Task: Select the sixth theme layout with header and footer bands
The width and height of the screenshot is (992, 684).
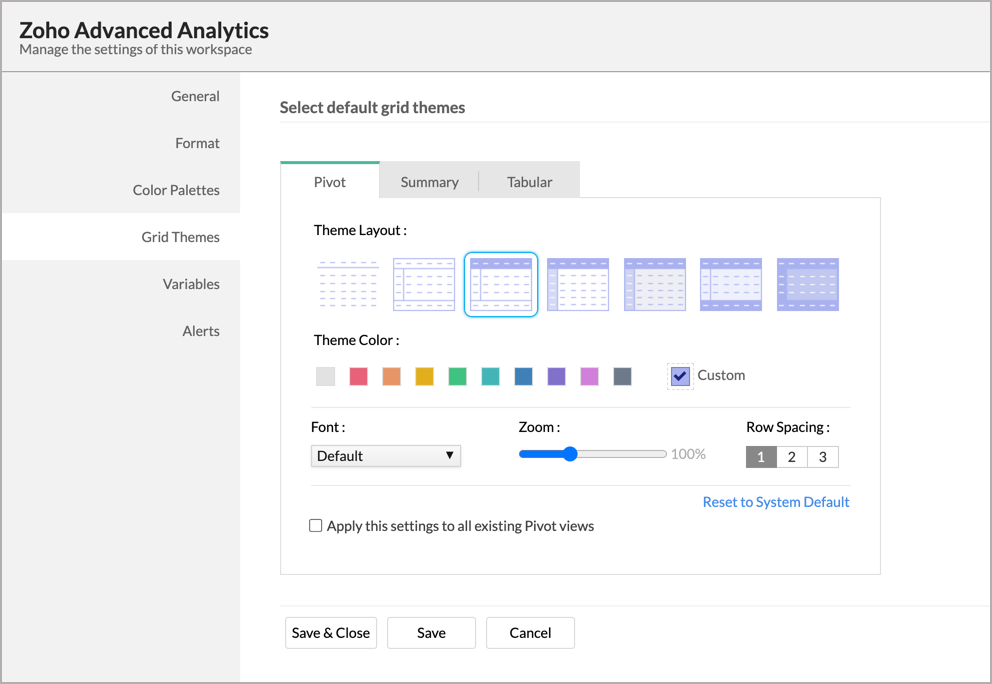Action: (731, 284)
